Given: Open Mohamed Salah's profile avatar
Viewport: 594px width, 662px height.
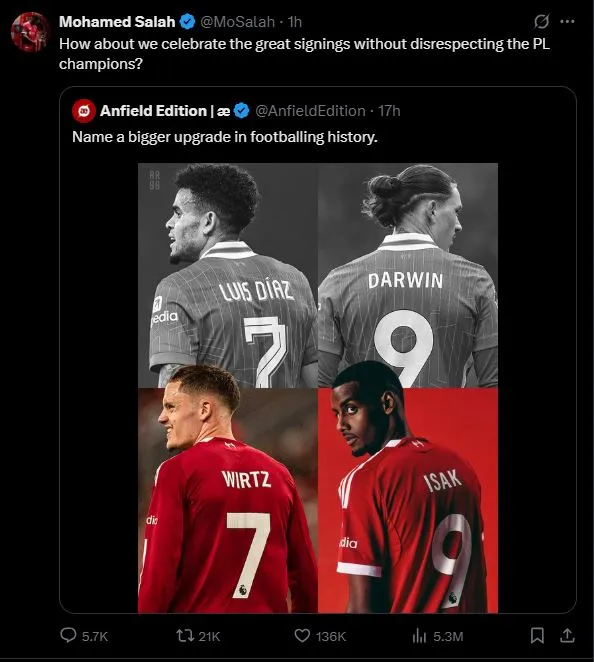Looking at the screenshot, I should [x=30, y=32].
